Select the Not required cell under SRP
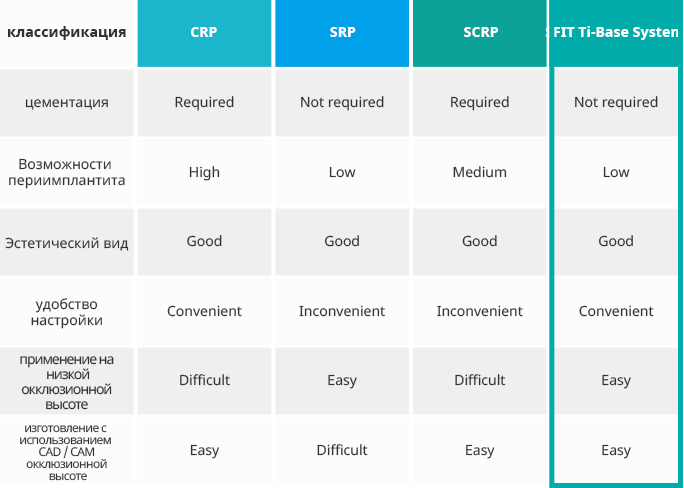Image resolution: width=684 pixels, height=488 pixels. tap(342, 102)
